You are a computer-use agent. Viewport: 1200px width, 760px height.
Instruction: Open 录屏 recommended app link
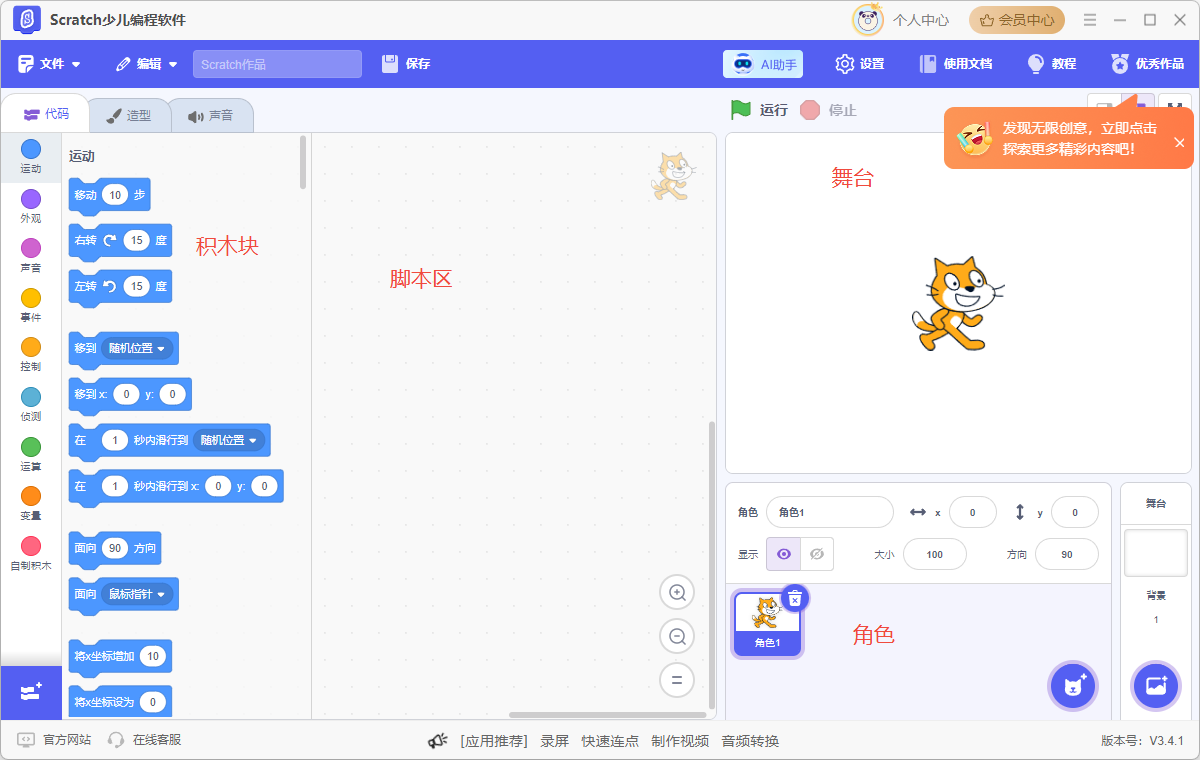tap(555, 741)
